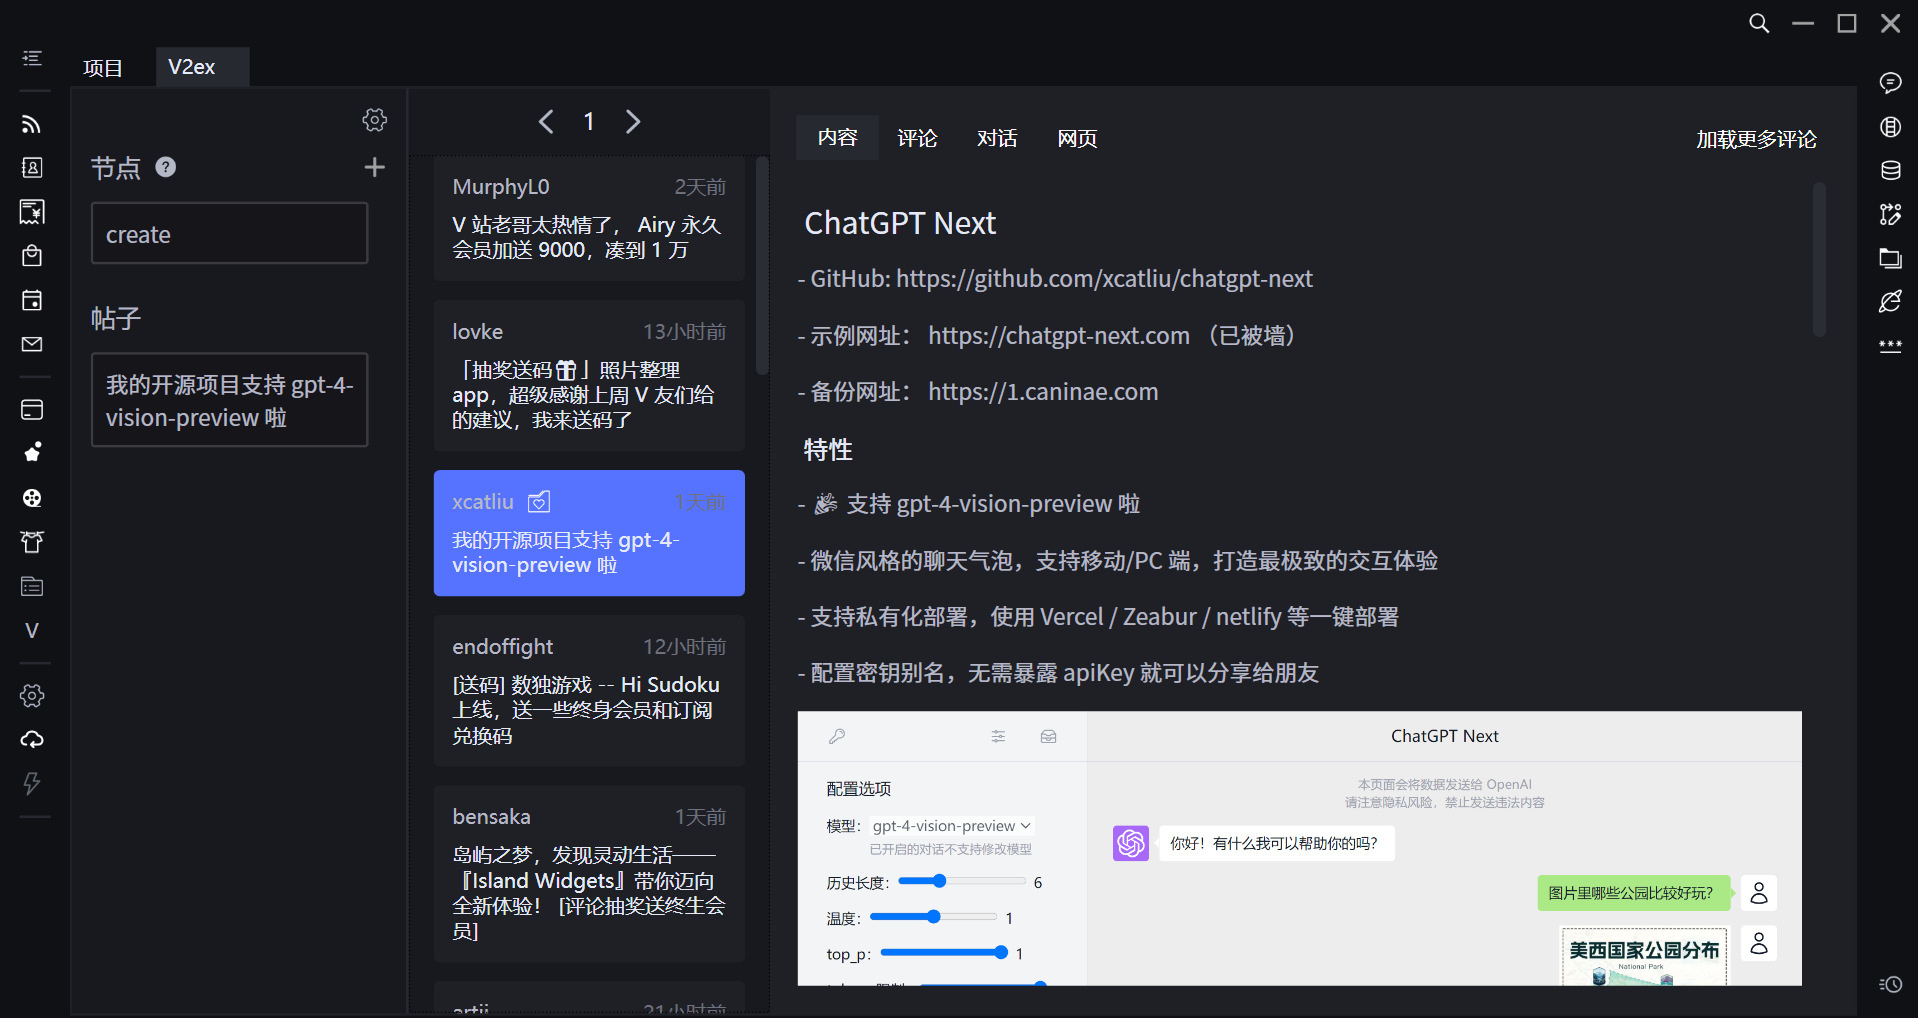Click the 帖子 title text box

tap(230, 400)
